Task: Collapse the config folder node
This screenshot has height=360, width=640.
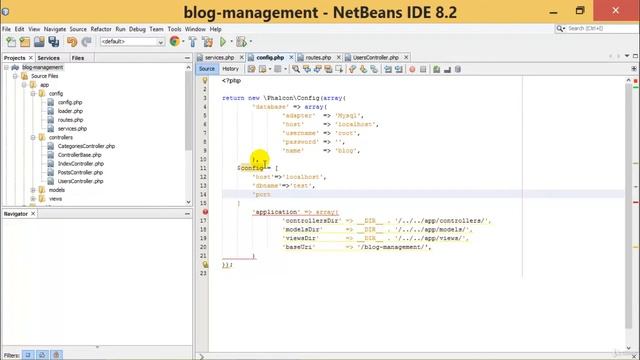Action: (x=33, y=94)
